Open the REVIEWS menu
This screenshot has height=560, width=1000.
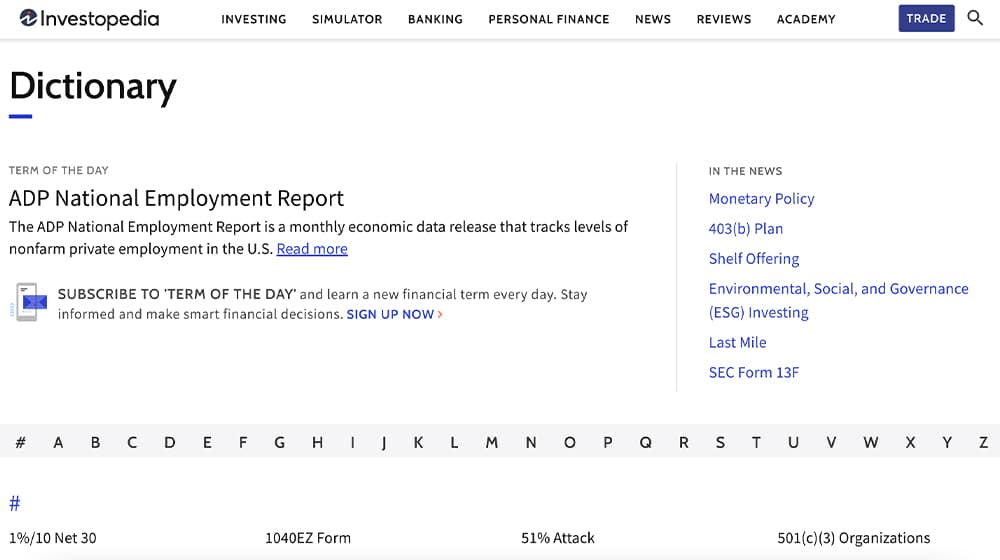click(723, 19)
